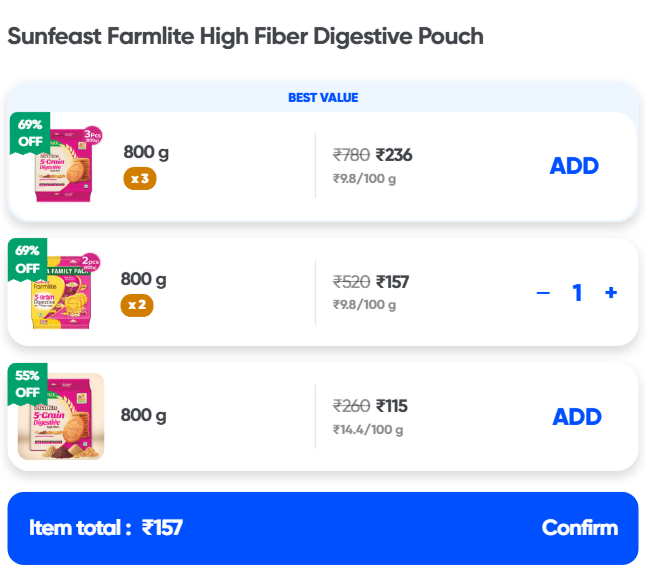646x568 pixels.
Task: Open the single pack product thumbnail
Action: tap(62, 416)
